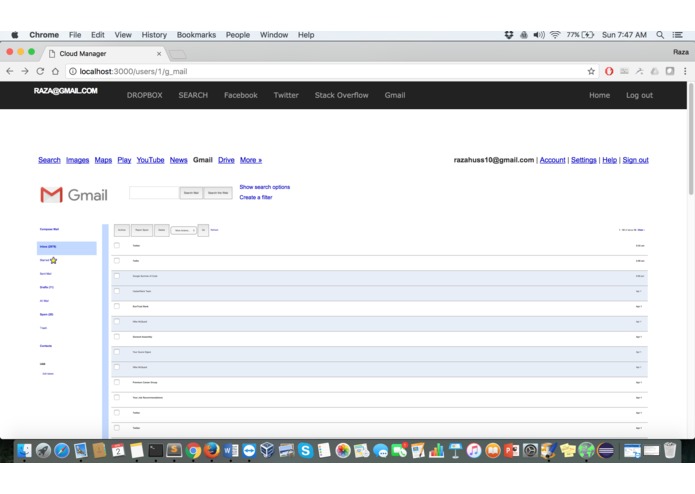Click the Search Mail button
The image size is (695, 494).
[191, 193]
